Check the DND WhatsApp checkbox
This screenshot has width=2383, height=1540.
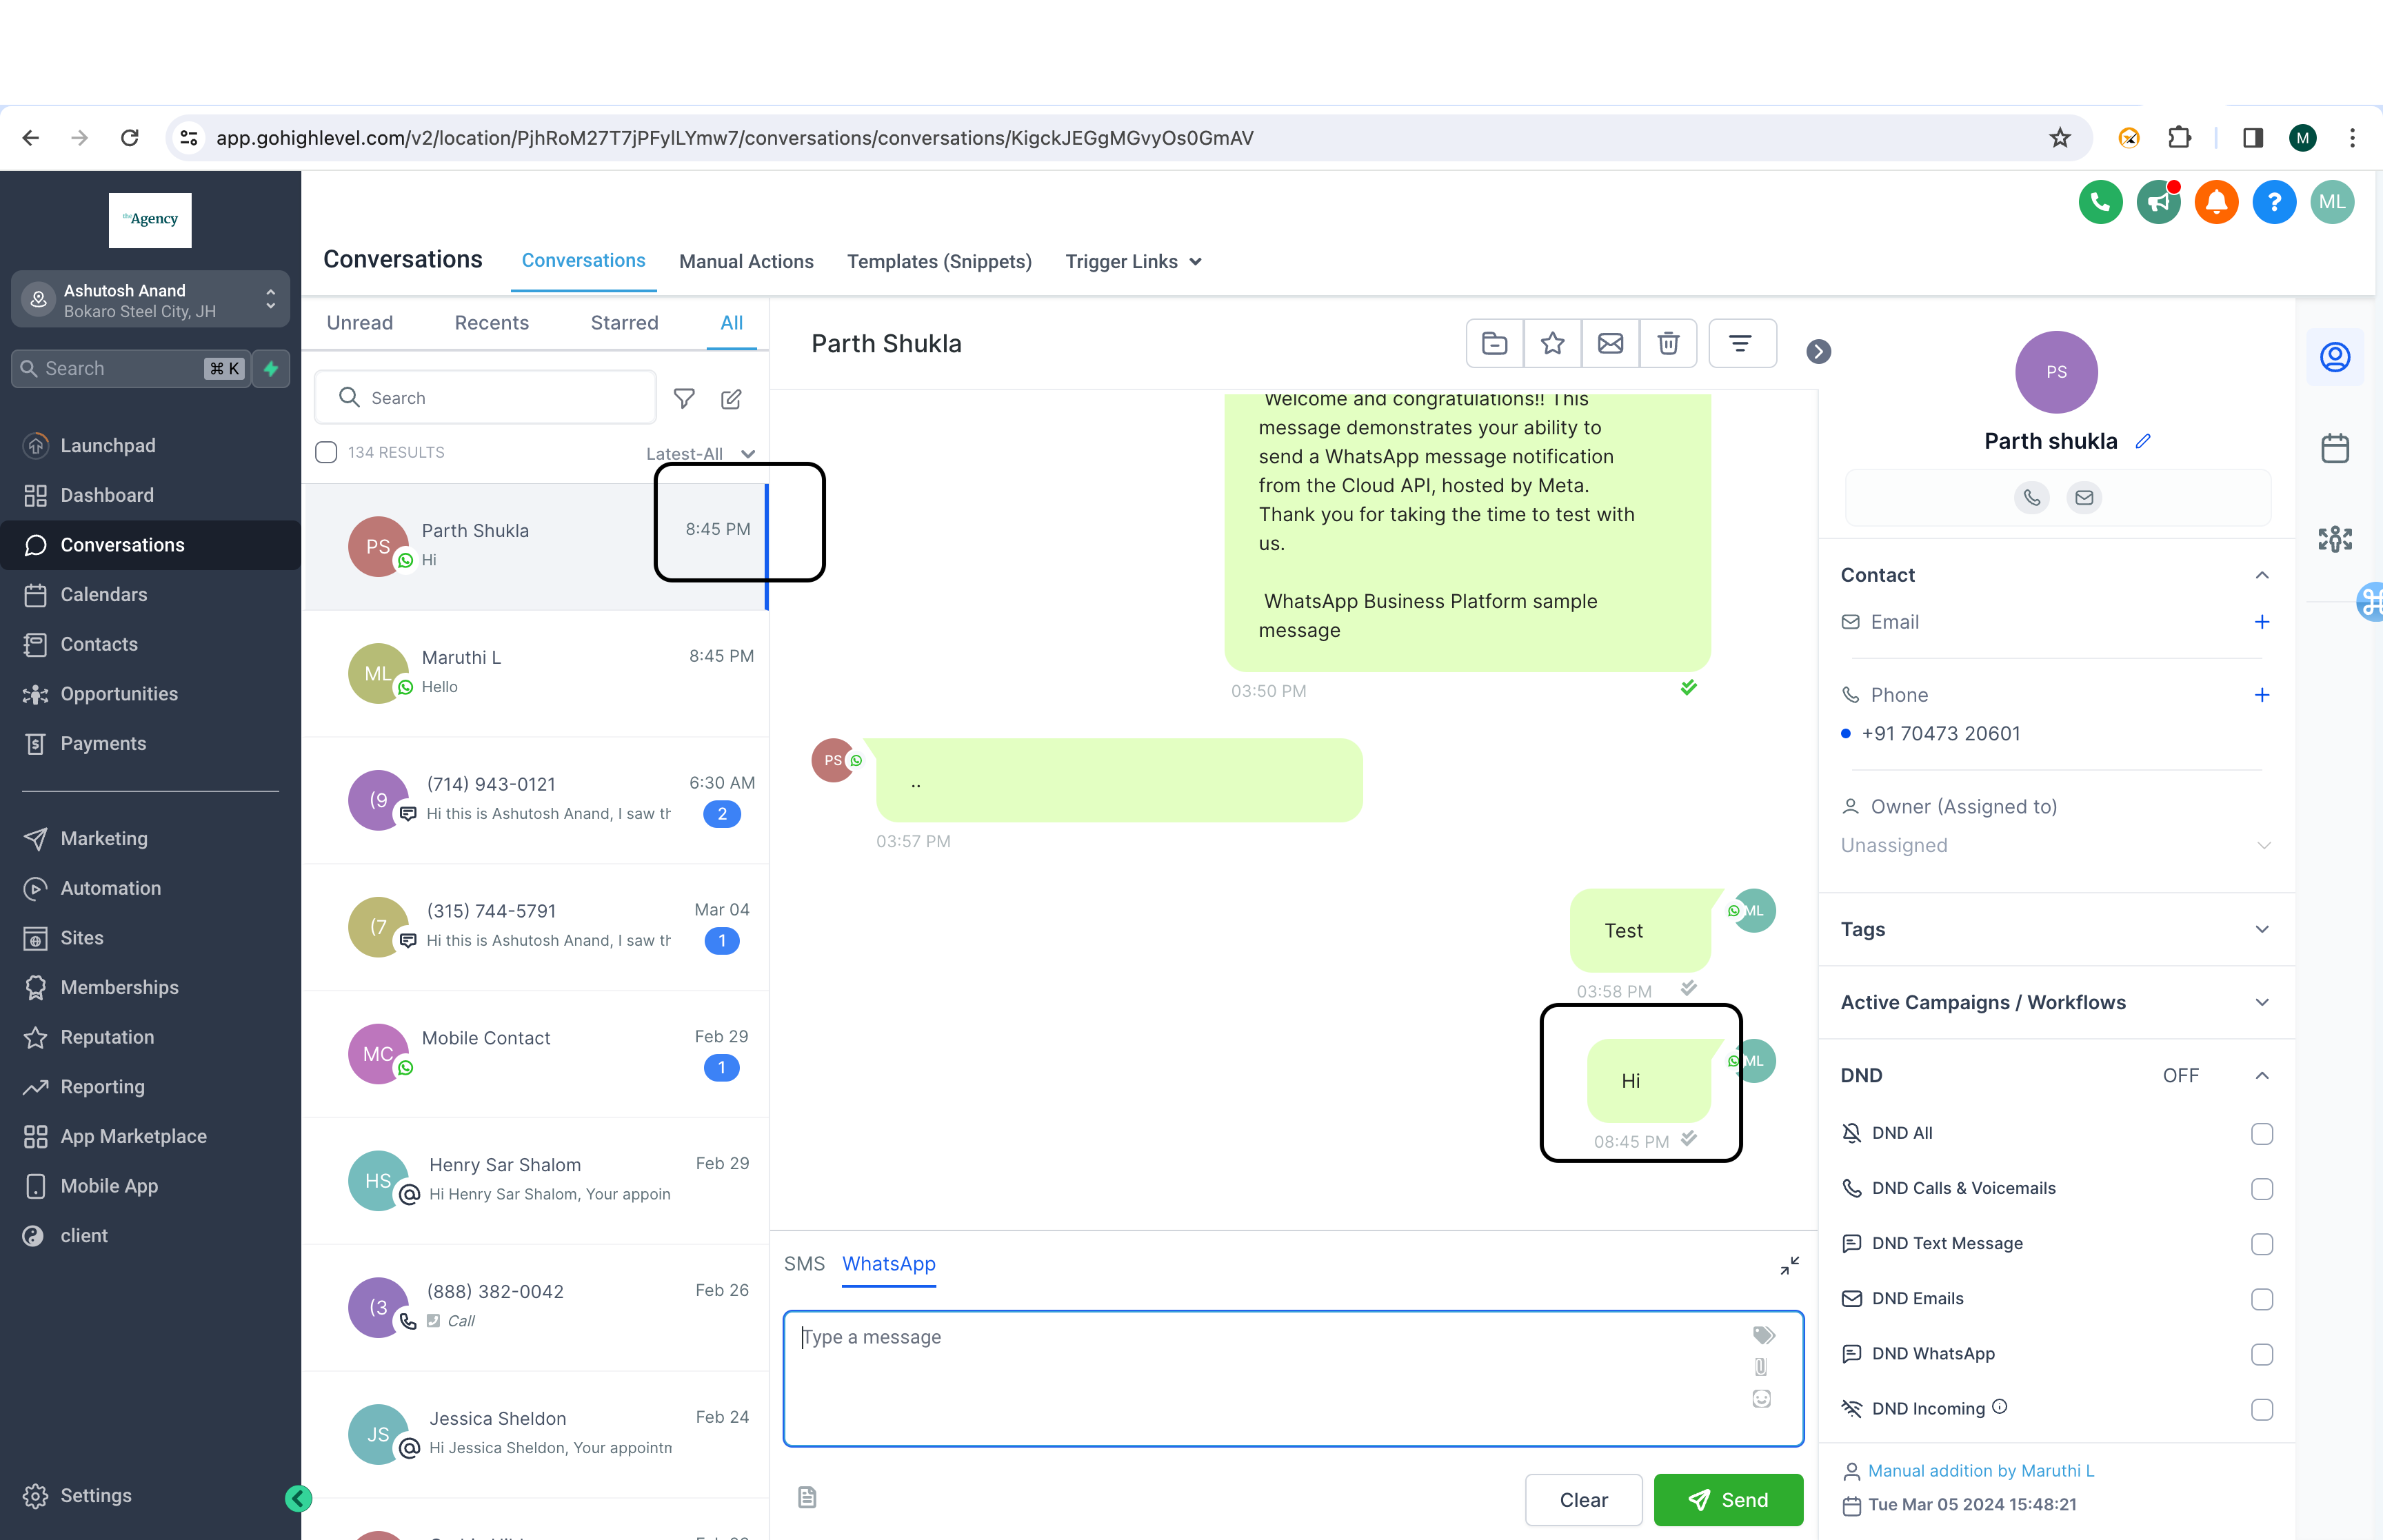2261,1354
